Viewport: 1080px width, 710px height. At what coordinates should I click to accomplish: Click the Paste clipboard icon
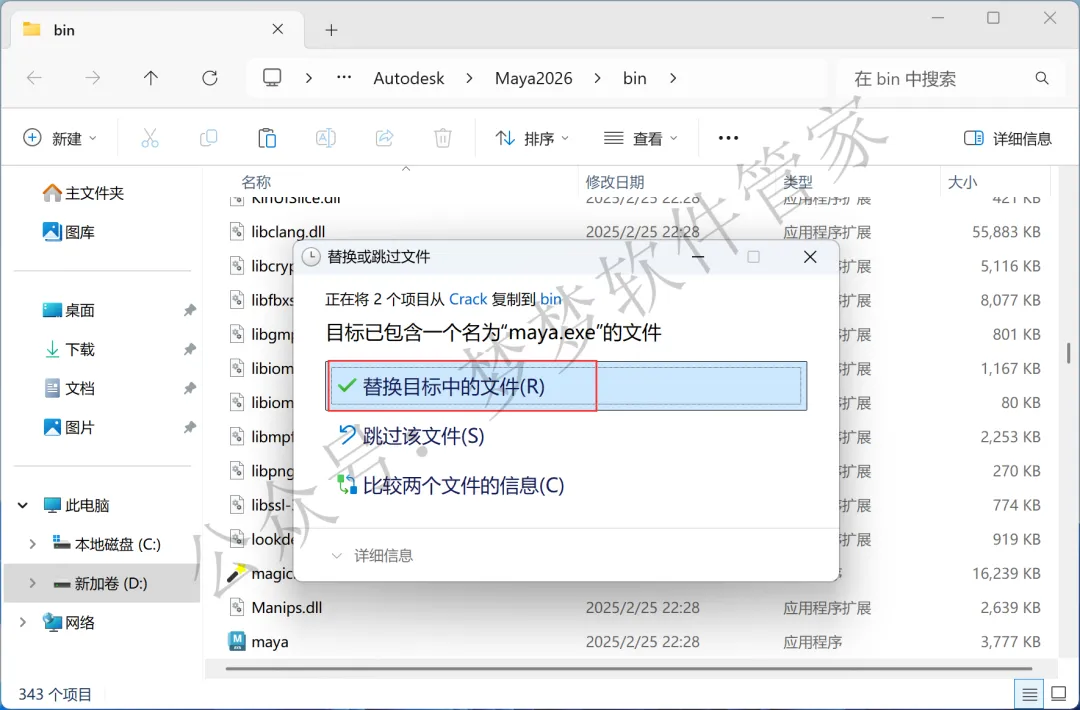(x=267, y=138)
